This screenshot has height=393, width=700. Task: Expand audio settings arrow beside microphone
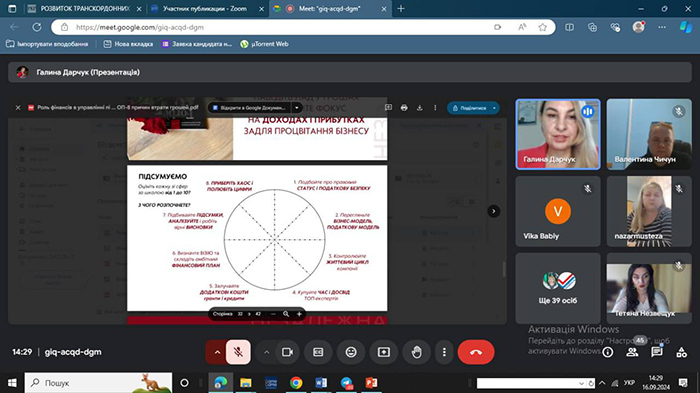pyautogui.click(x=217, y=352)
